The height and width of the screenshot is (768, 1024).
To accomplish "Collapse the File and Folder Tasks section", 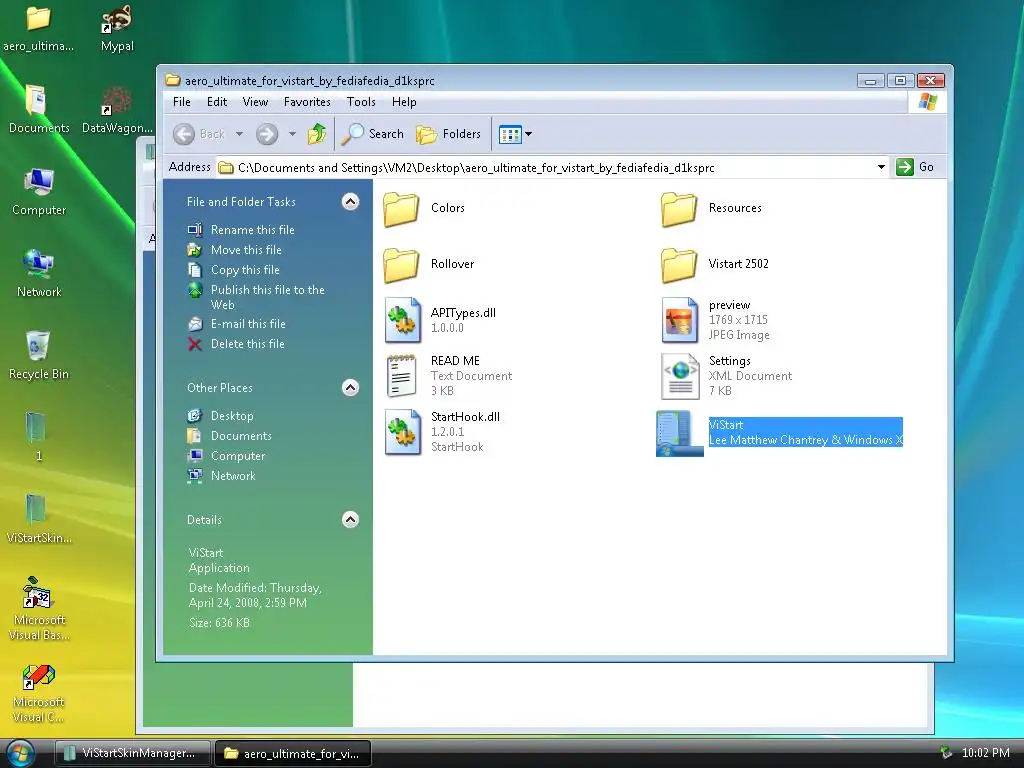I will click(351, 202).
